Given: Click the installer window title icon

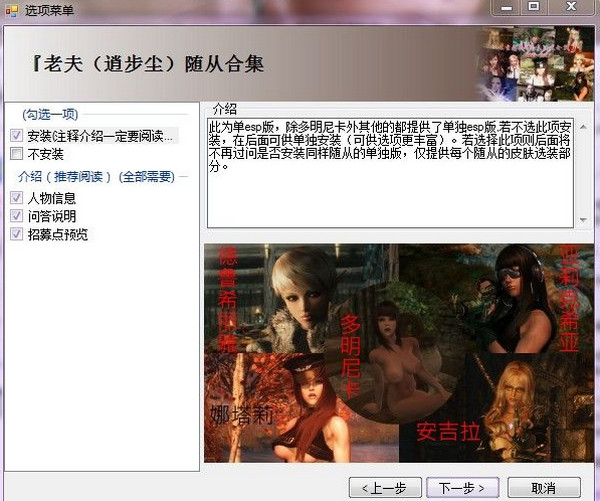Looking at the screenshot, I should 11,10.
